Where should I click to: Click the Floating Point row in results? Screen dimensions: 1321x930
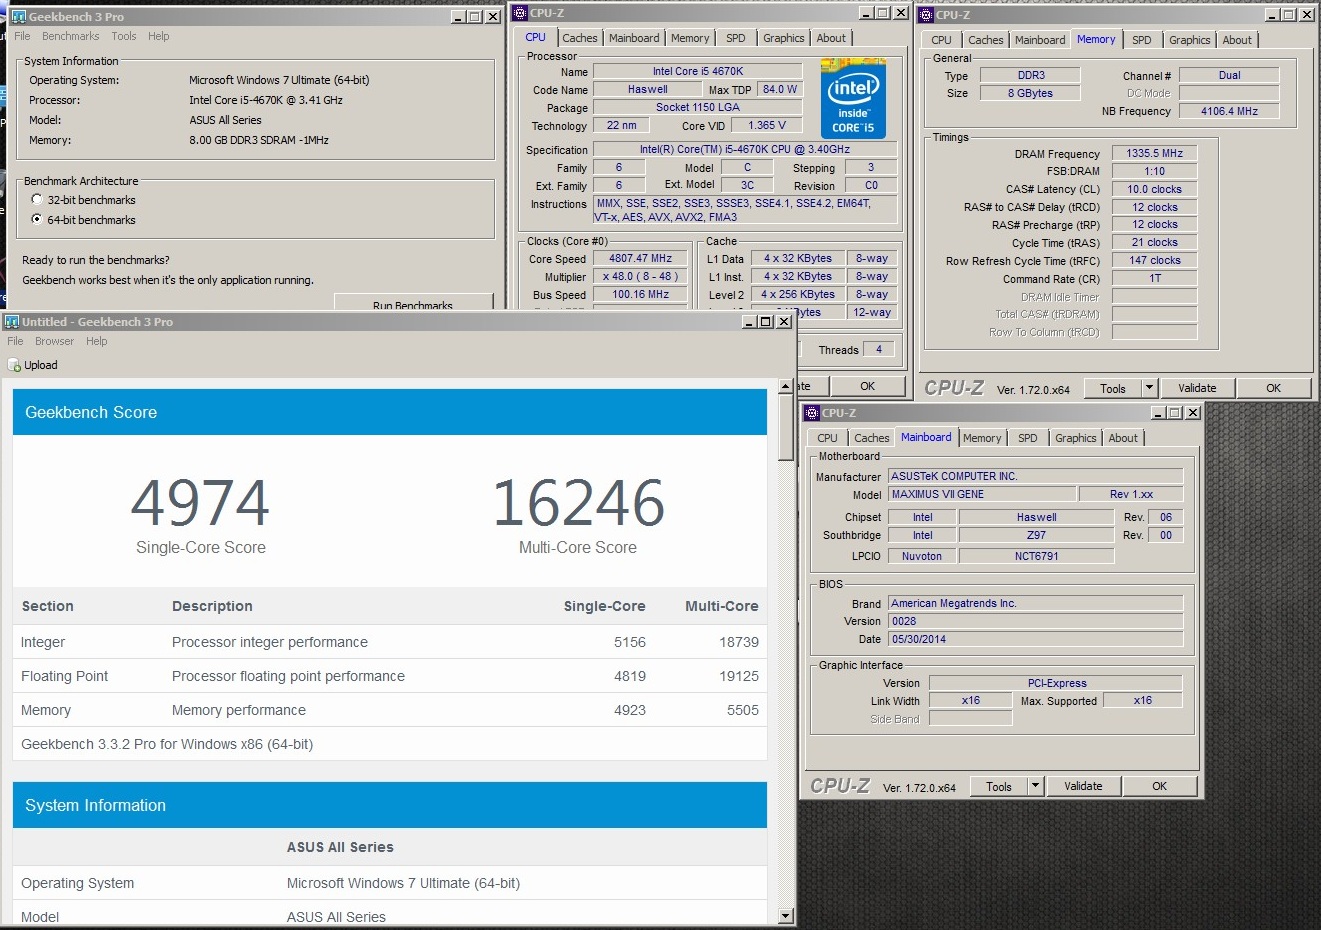(390, 676)
